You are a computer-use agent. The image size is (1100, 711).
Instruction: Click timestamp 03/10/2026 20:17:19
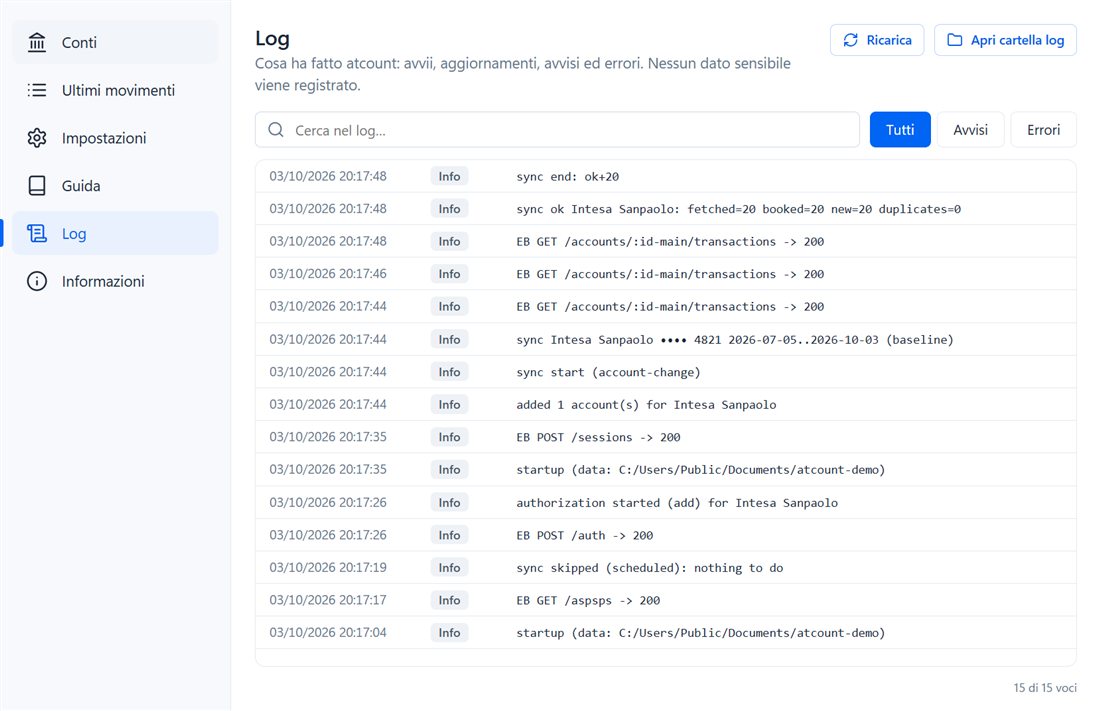328,567
